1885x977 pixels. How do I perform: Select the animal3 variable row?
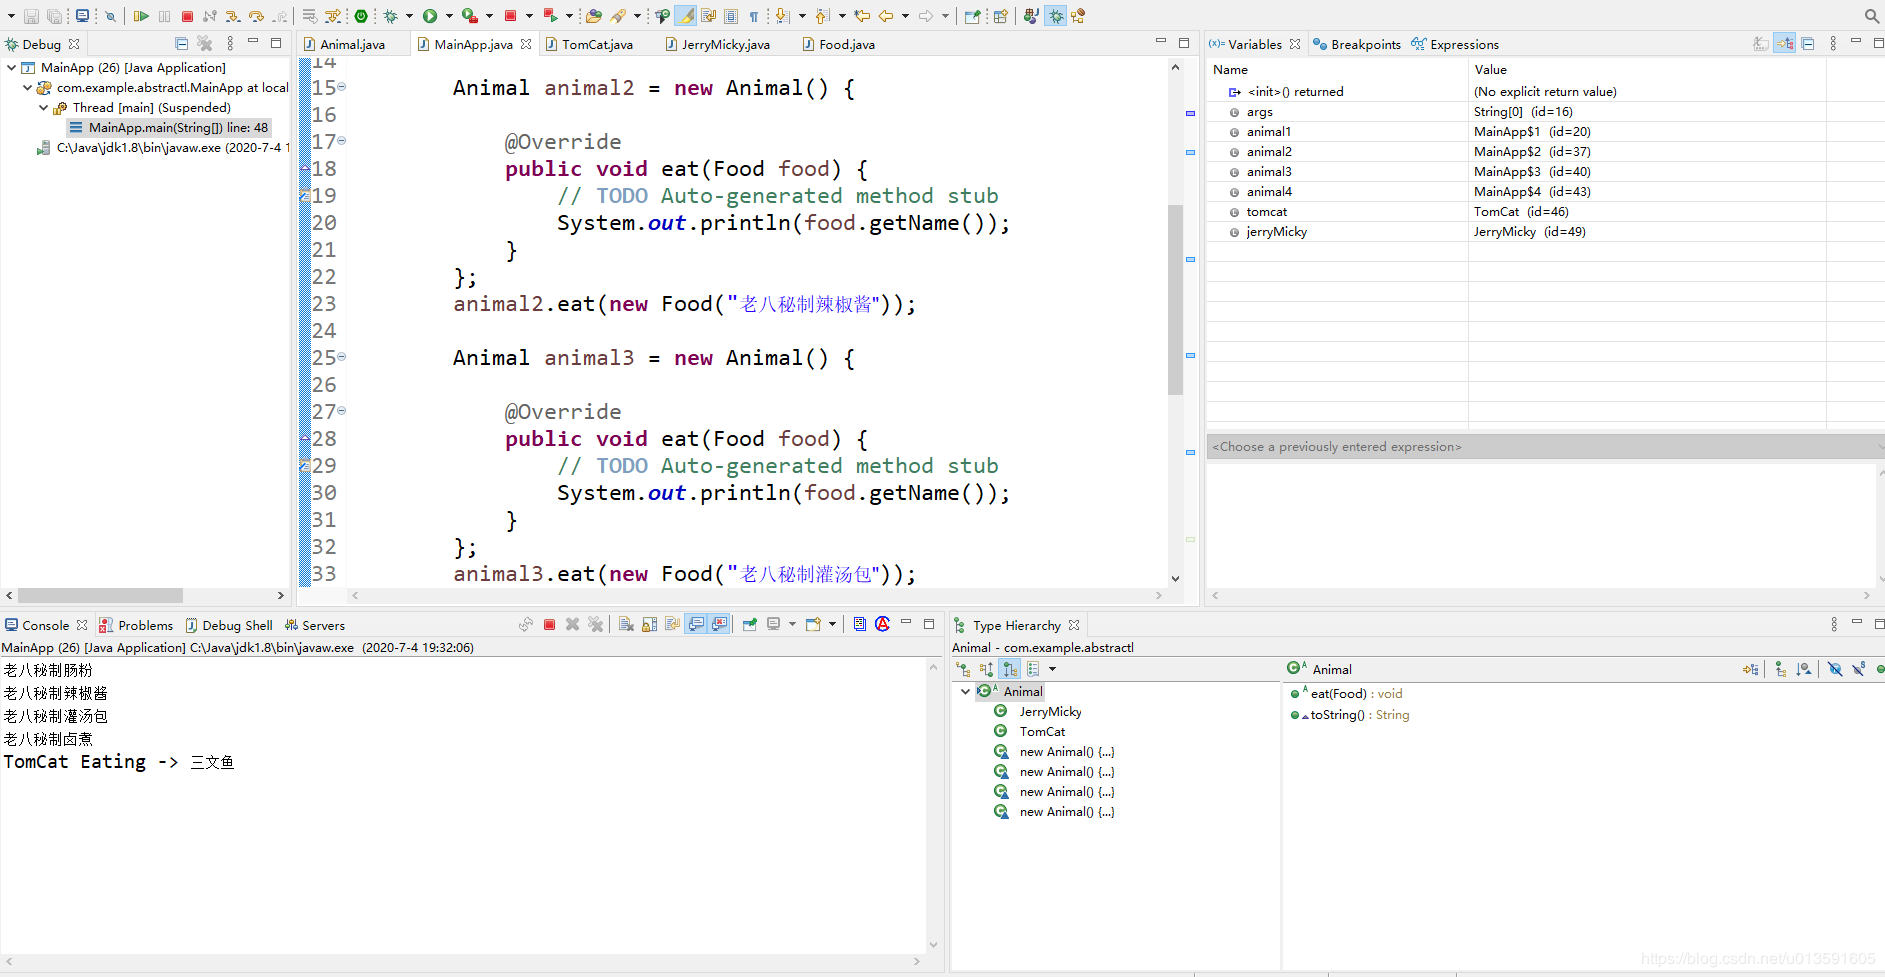[1515, 171]
